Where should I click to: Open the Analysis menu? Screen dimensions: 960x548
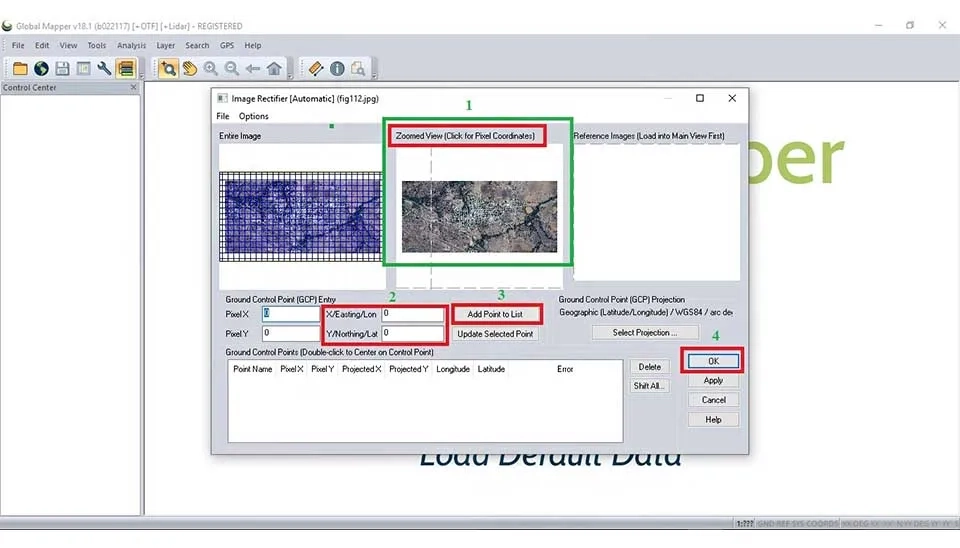tap(131, 45)
